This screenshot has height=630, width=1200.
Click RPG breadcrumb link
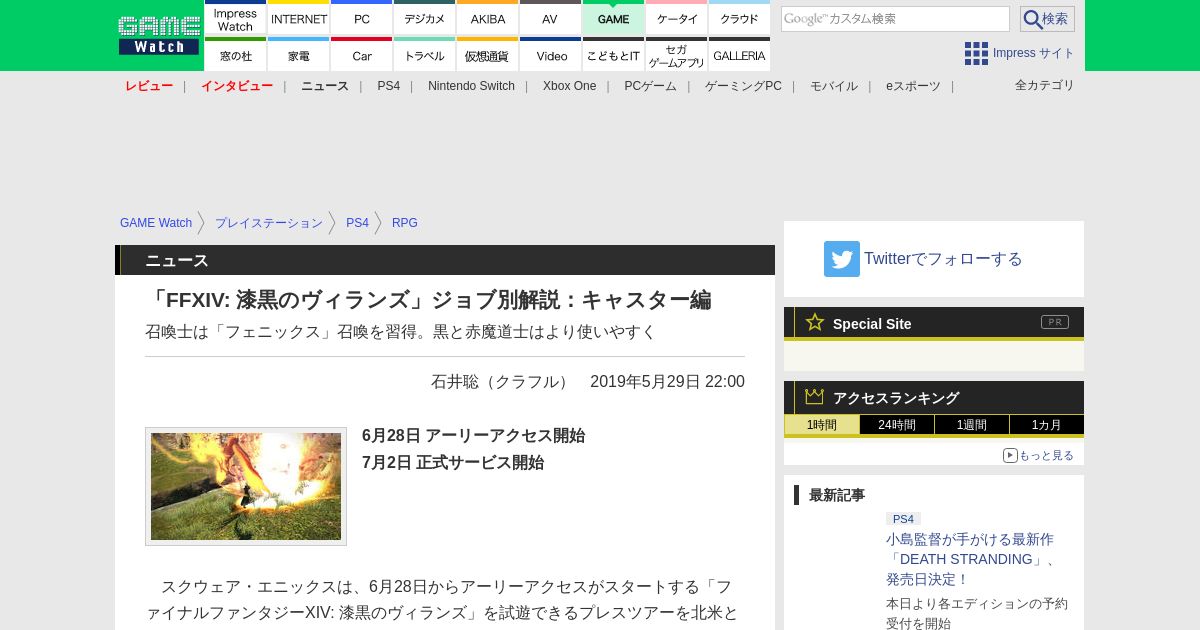tap(405, 223)
